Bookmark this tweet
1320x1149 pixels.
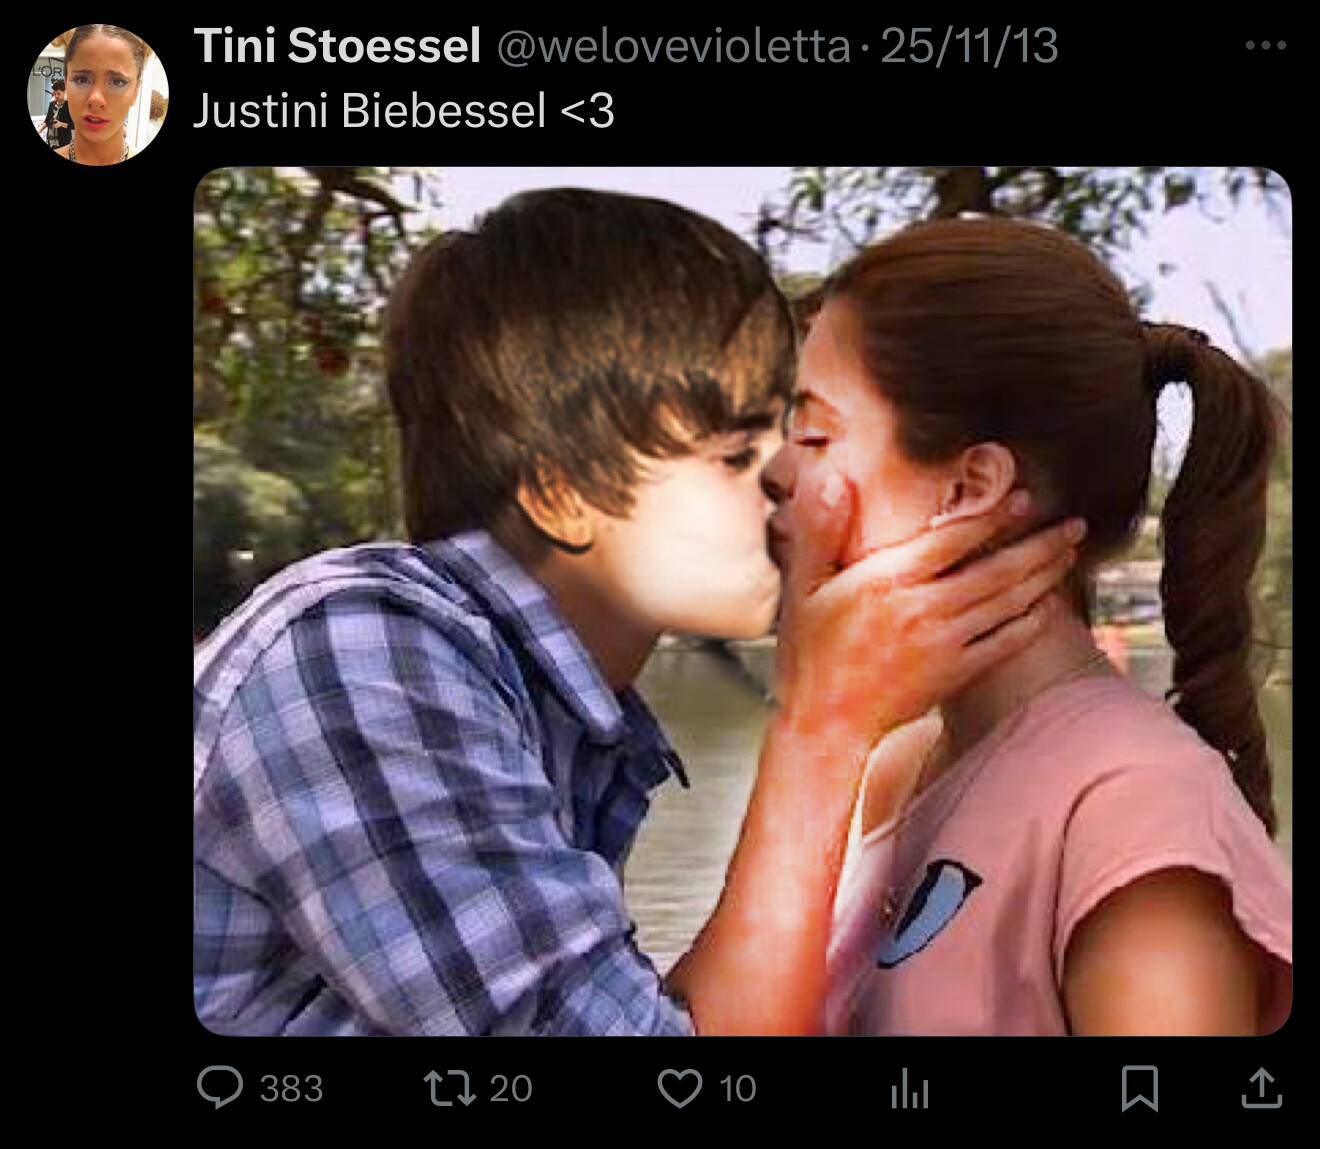click(1140, 1088)
